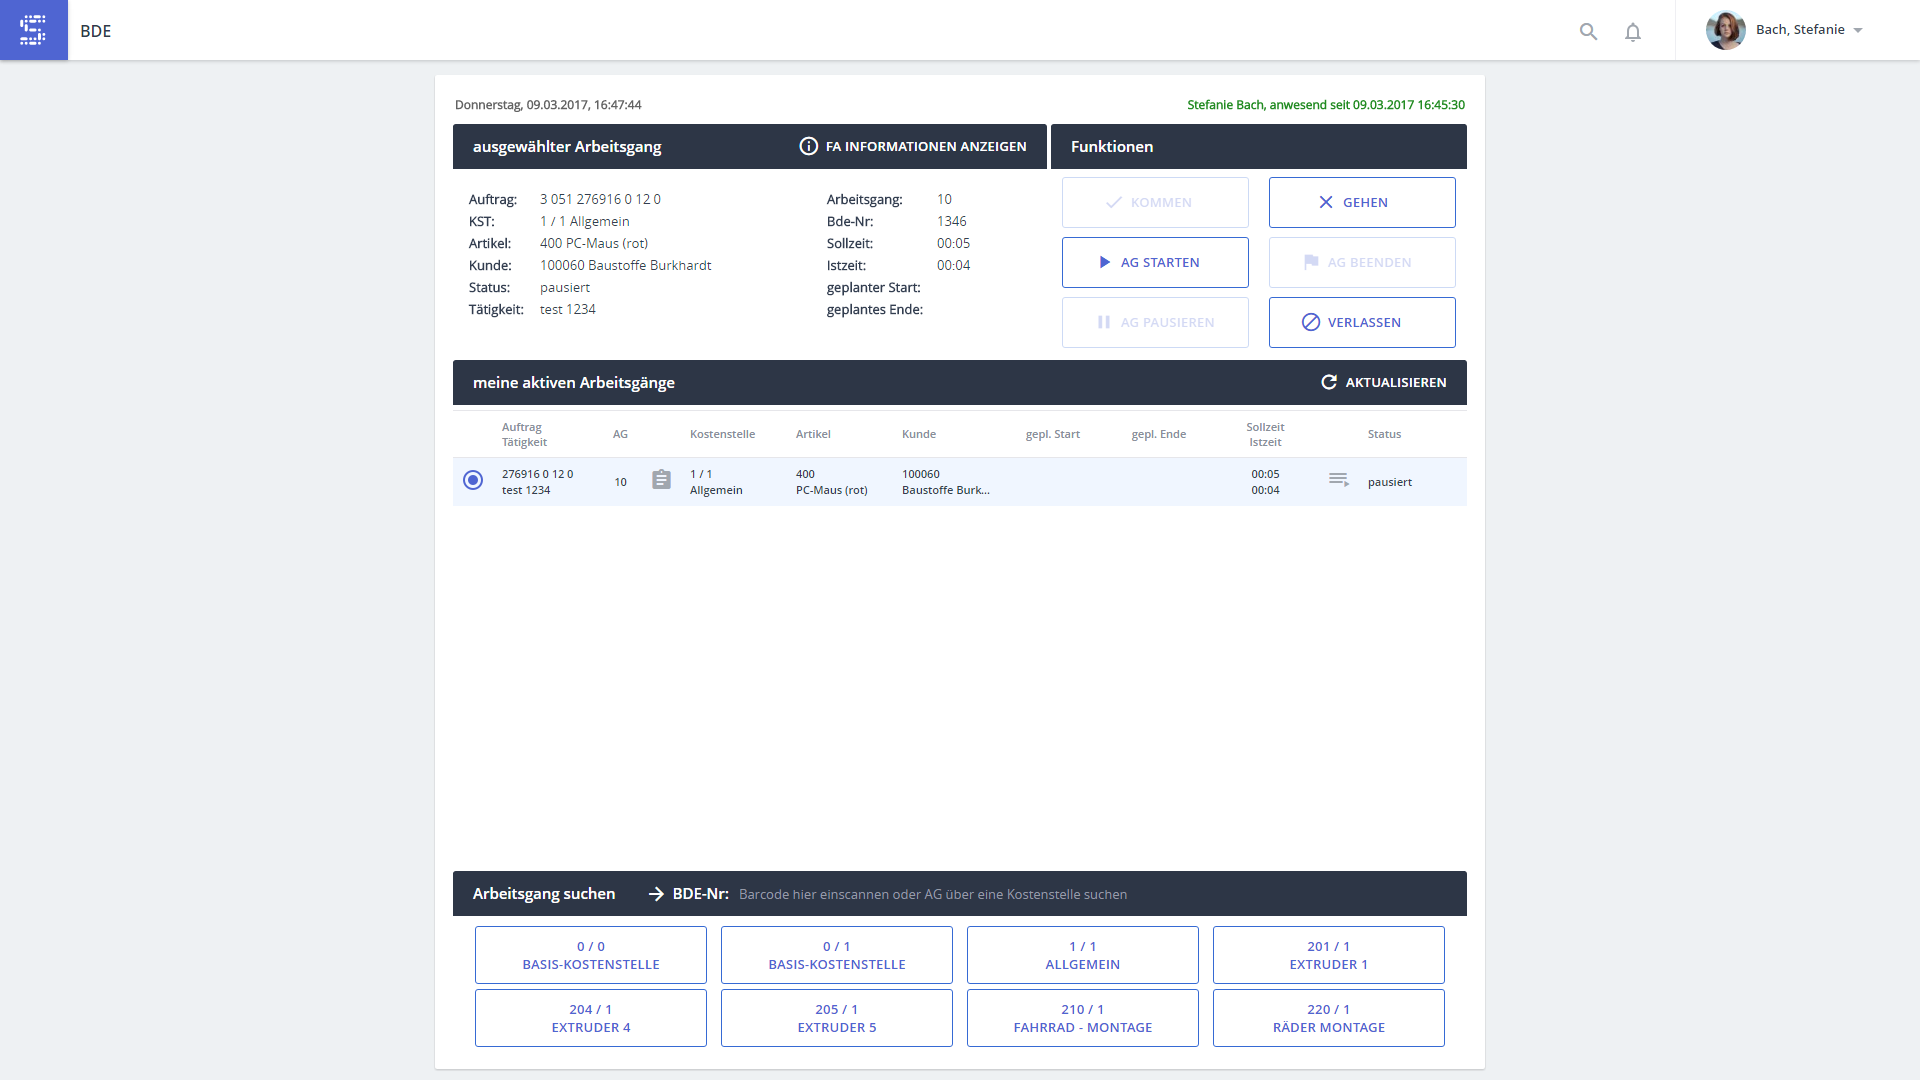Click FA Informationen anzeigen info icon
The height and width of the screenshot is (1080, 1920).
coord(808,146)
